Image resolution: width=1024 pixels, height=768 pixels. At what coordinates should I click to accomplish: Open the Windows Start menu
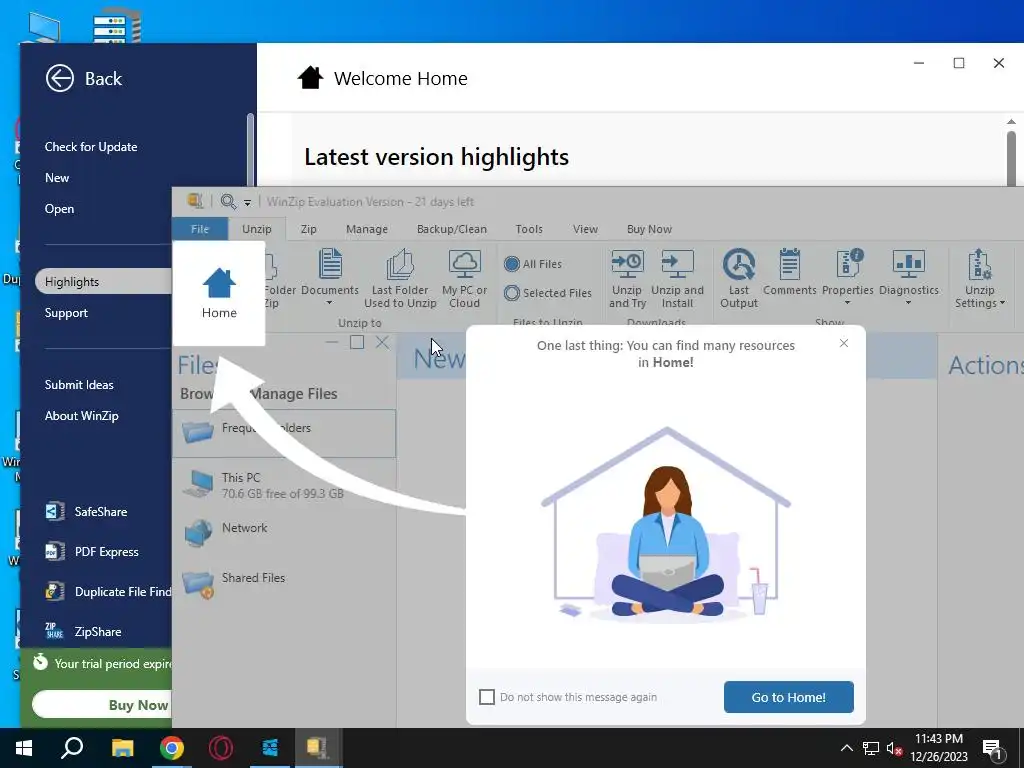pyautogui.click(x=24, y=748)
